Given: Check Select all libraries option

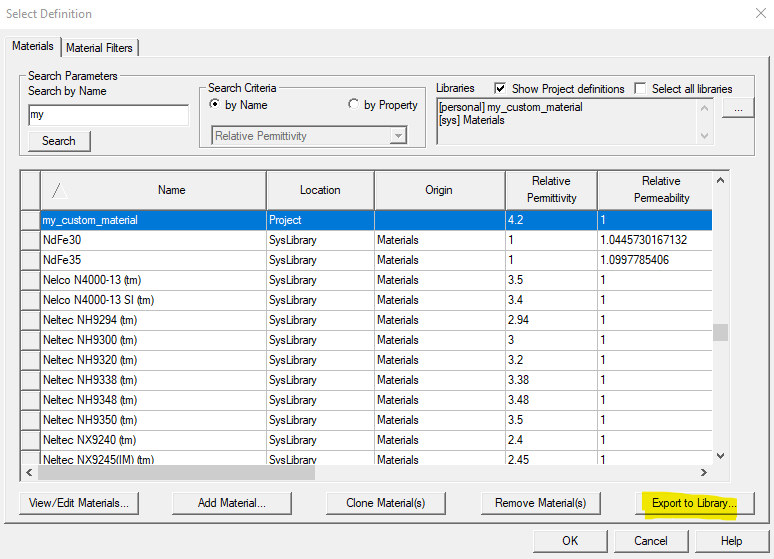Looking at the screenshot, I should 640,89.
